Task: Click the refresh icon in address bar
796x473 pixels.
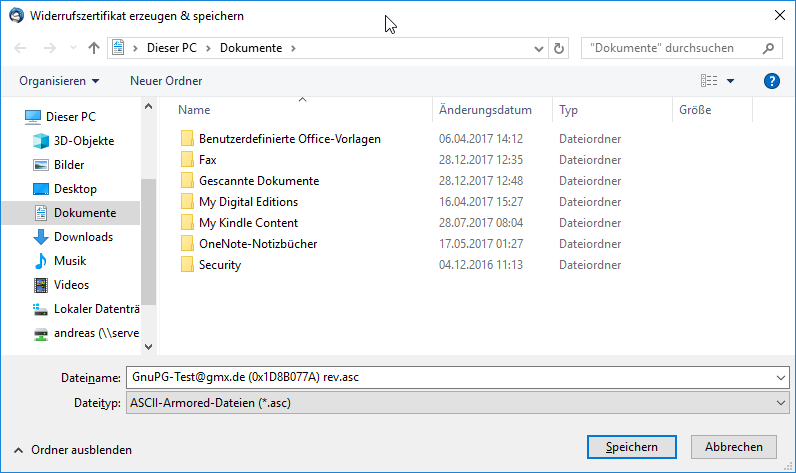Action: click(x=559, y=48)
